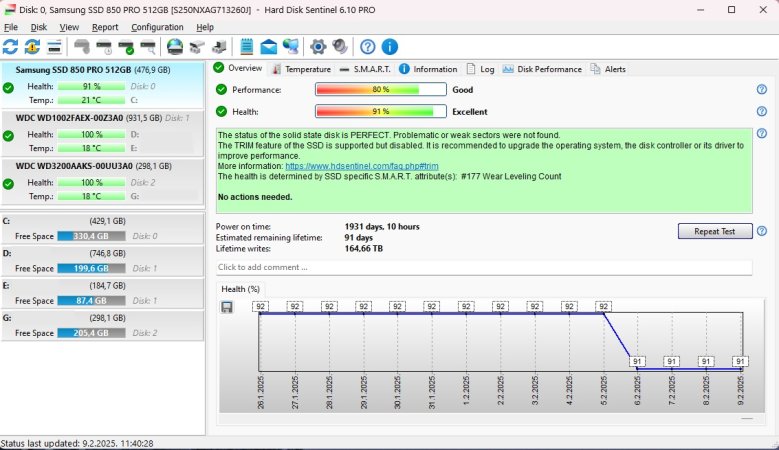The width and height of the screenshot is (779, 450).
Task: Click the second gray drives toolbar icon
Action: coord(219,47)
